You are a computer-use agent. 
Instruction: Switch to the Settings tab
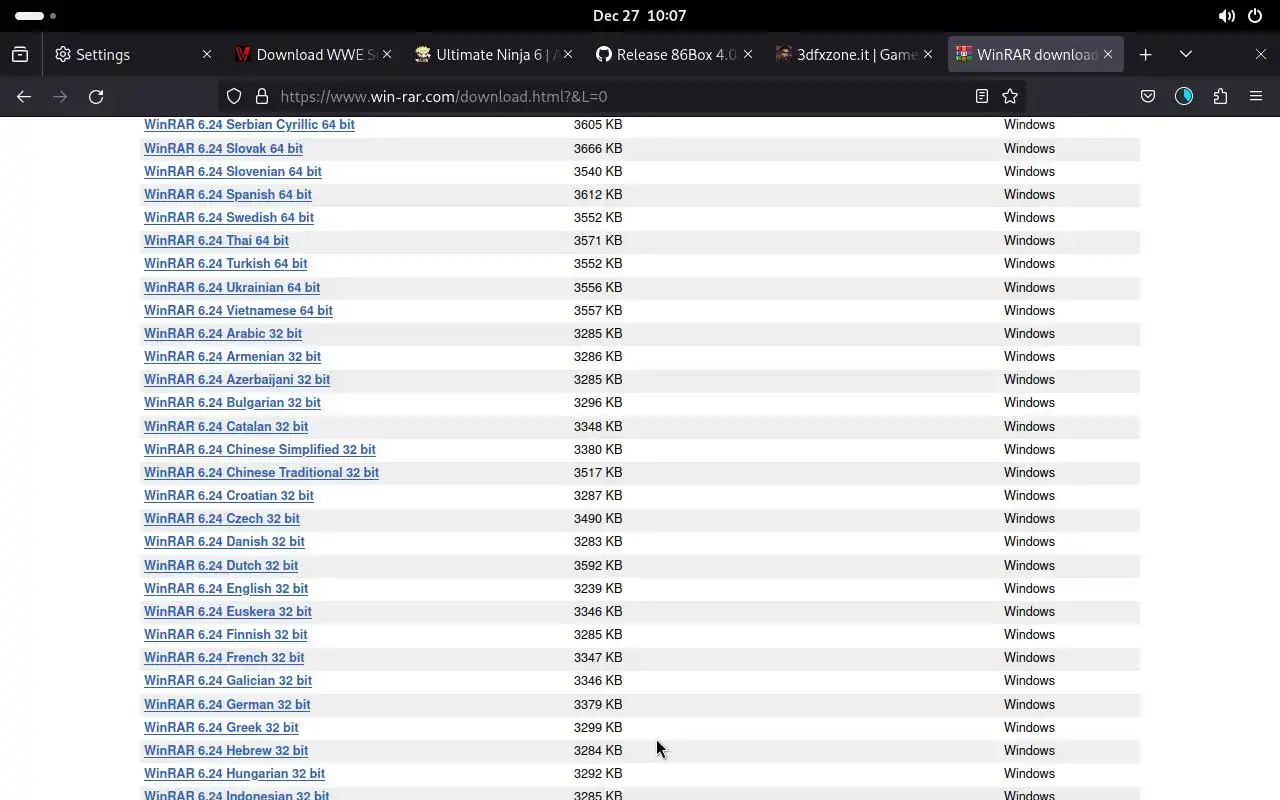[x=133, y=54]
